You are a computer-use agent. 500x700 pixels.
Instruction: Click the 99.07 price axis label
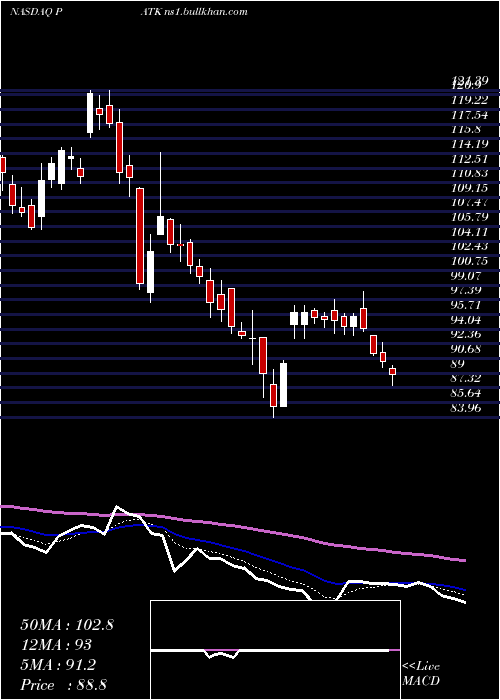coord(467,276)
